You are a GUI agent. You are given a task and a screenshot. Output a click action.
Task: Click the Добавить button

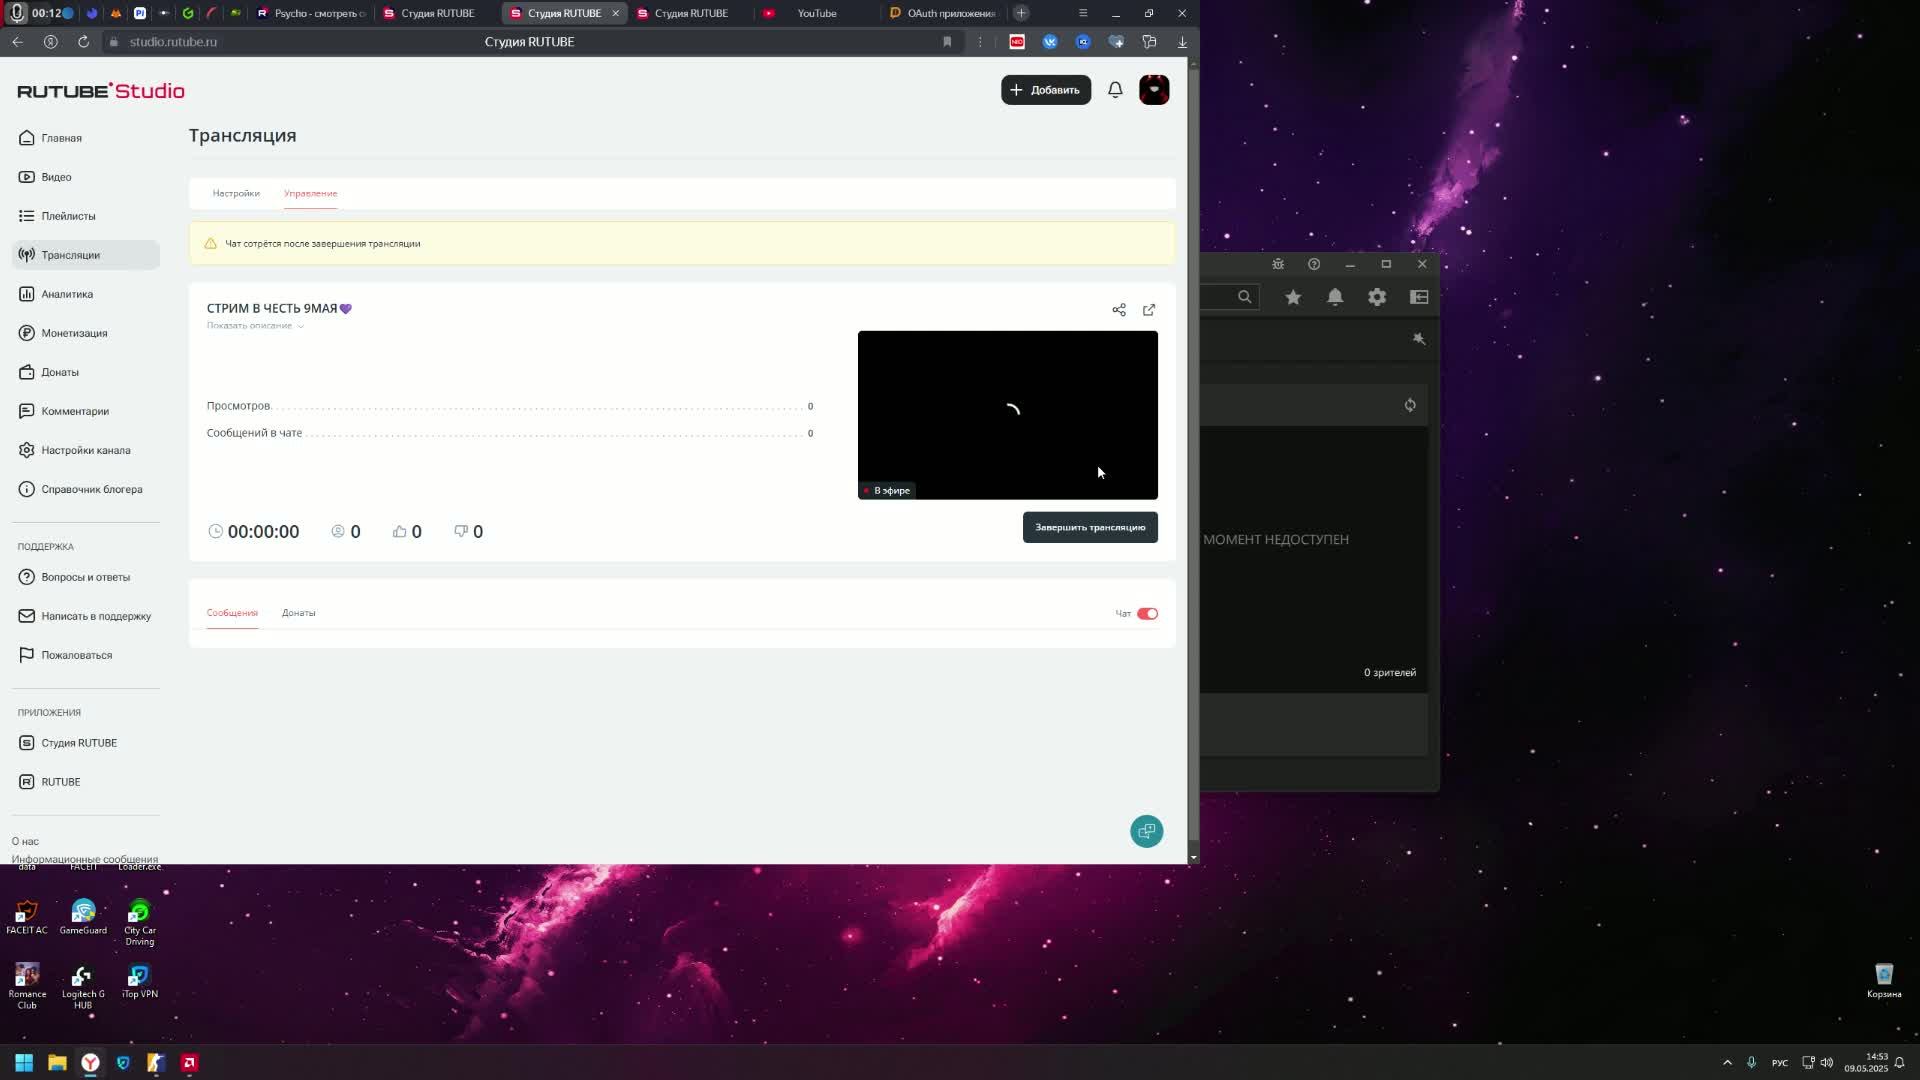tap(1045, 90)
